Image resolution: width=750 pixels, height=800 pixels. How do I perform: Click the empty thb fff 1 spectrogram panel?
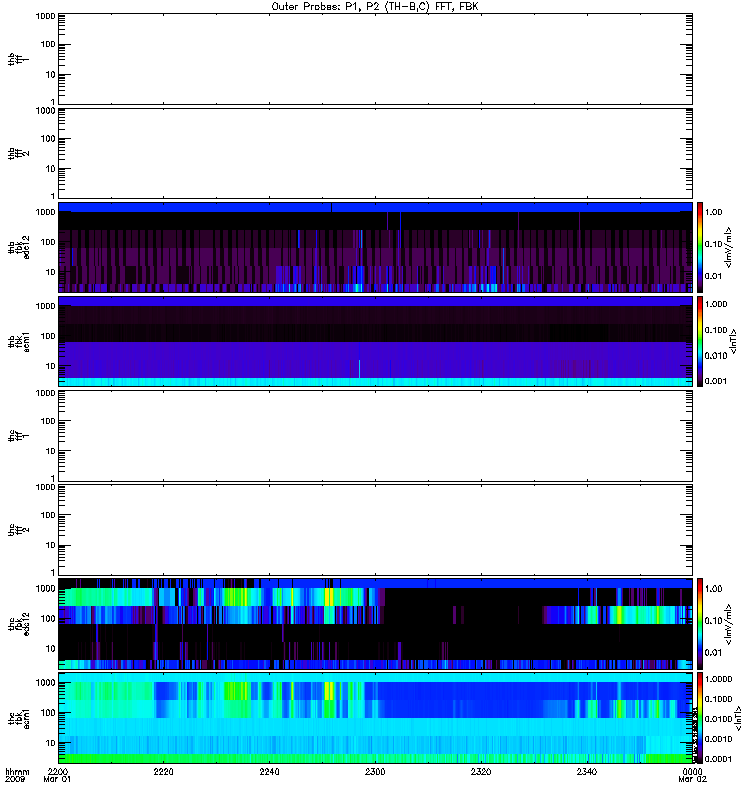[x=375, y=59]
